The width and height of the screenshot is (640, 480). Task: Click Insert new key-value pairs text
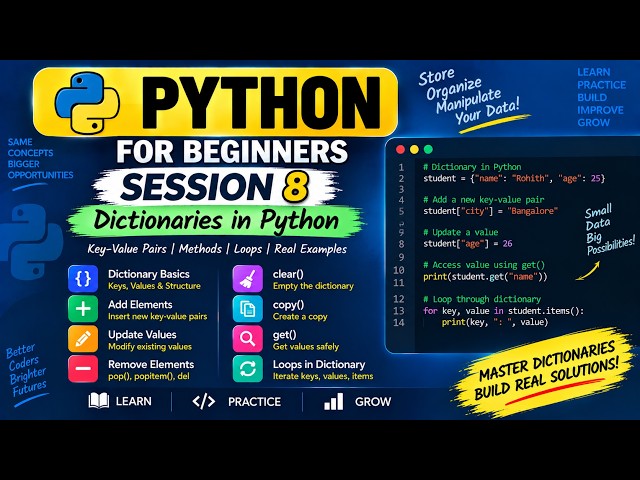click(x=158, y=317)
